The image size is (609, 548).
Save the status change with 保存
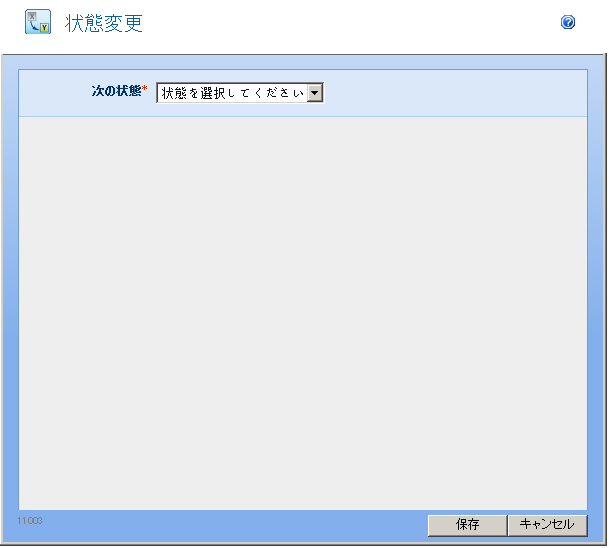coord(467,525)
